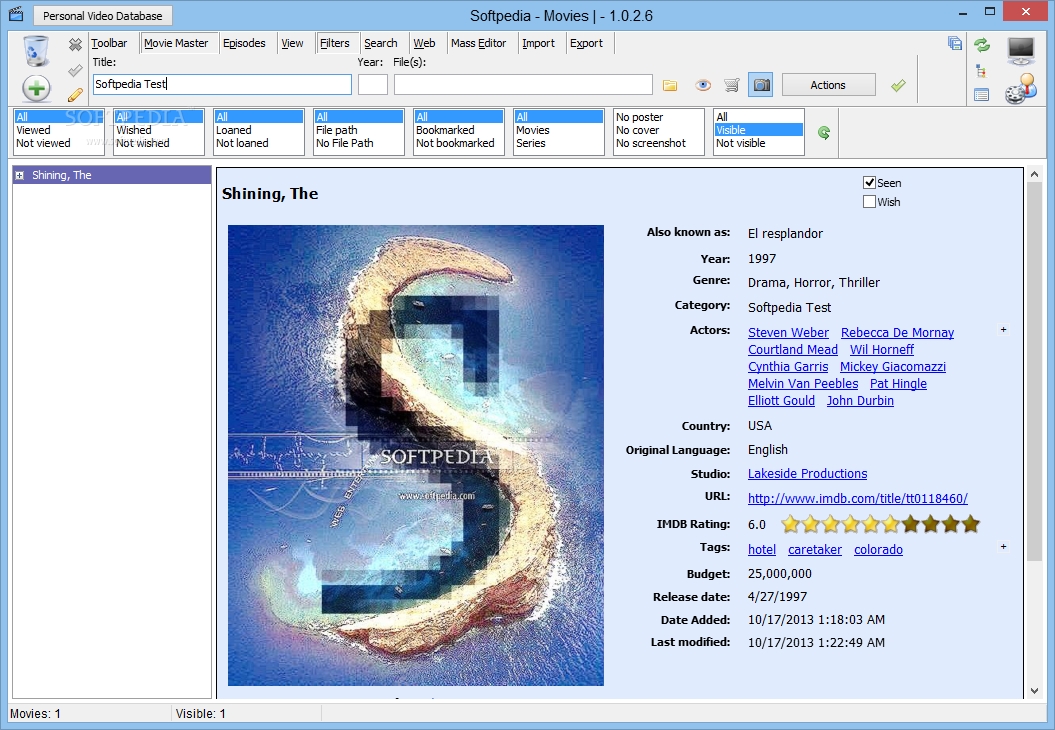Click the green plus add movie button
The width and height of the screenshot is (1055, 730).
click(x=36, y=88)
